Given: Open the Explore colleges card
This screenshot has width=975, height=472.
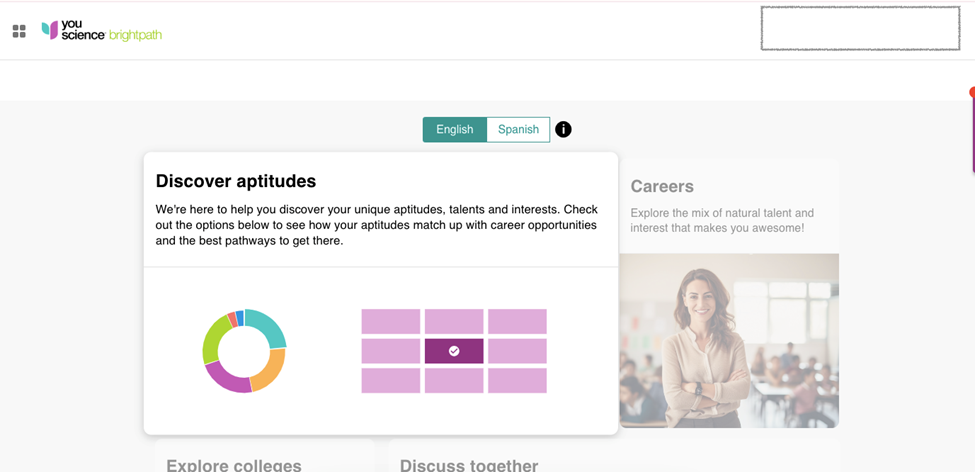Looking at the screenshot, I should 234,465.
